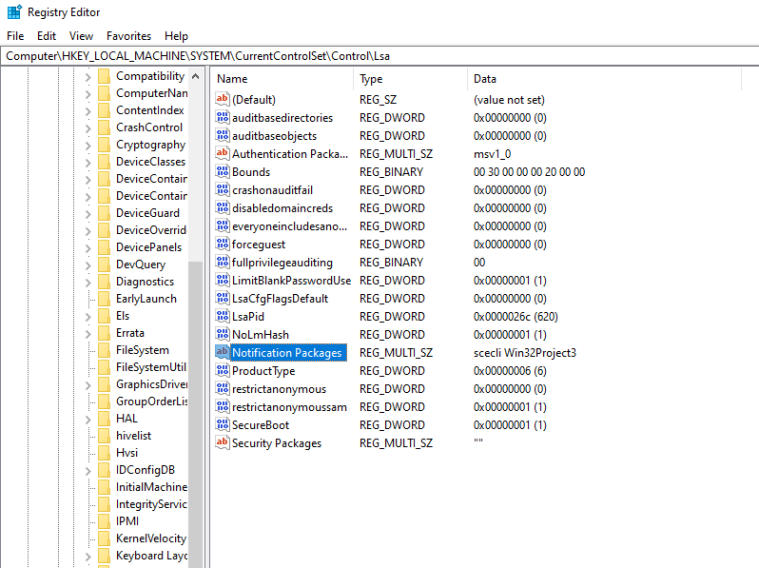Click the DeviceGuard folder icon
This screenshot has height=568, width=759.
pyautogui.click(x=103, y=213)
